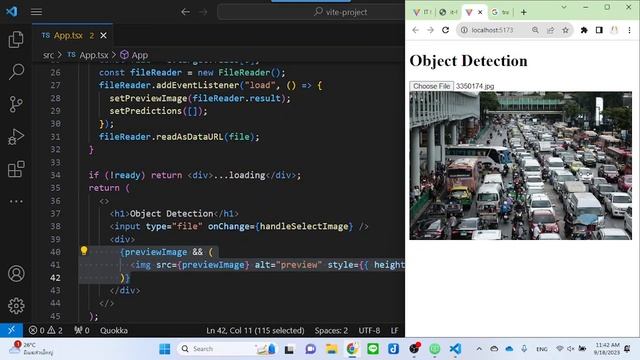Bookmark this page with the star icon

[565, 30]
